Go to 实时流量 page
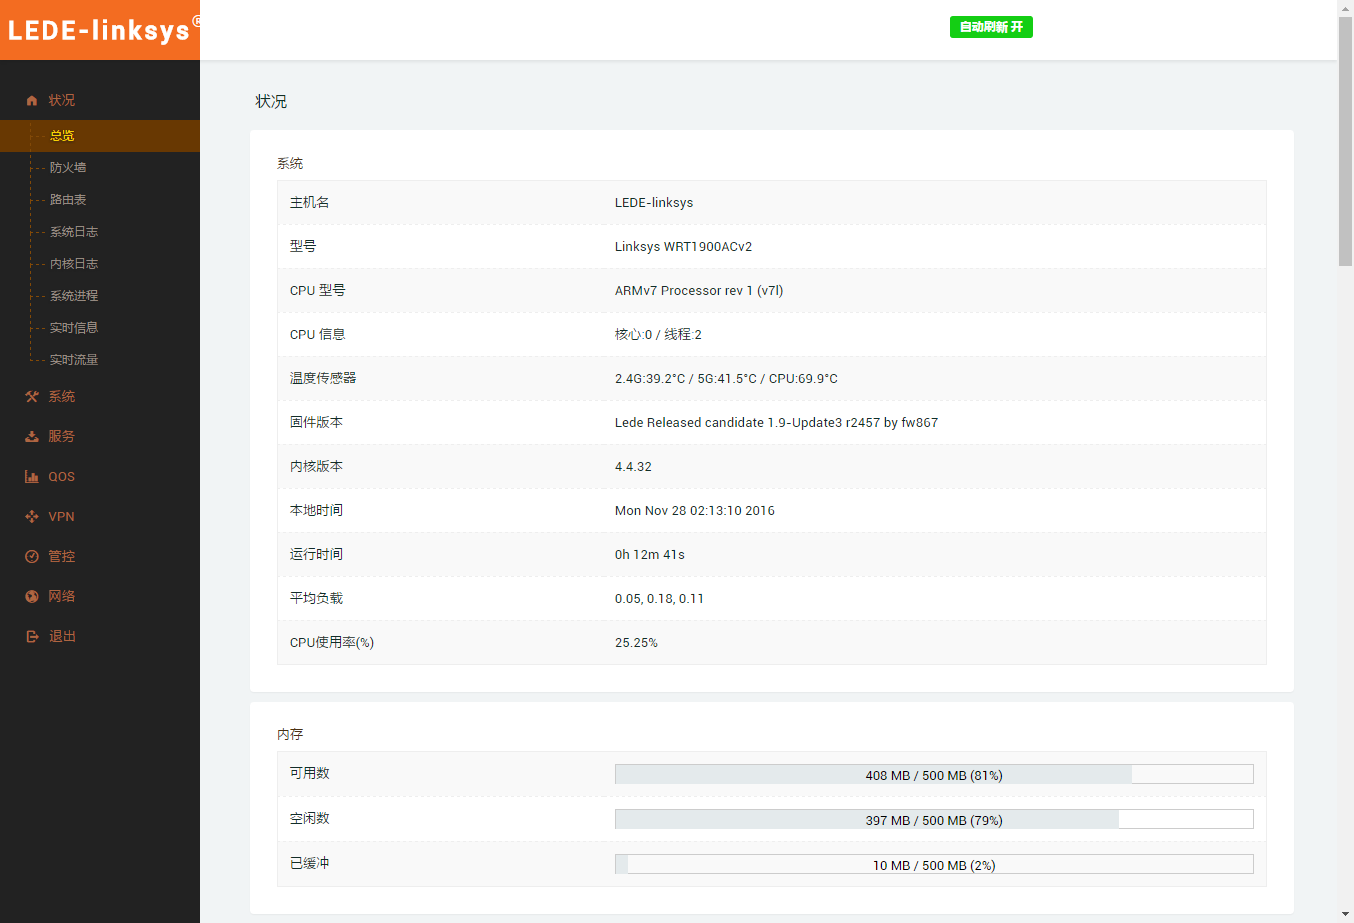Image resolution: width=1354 pixels, height=923 pixels. 74,360
